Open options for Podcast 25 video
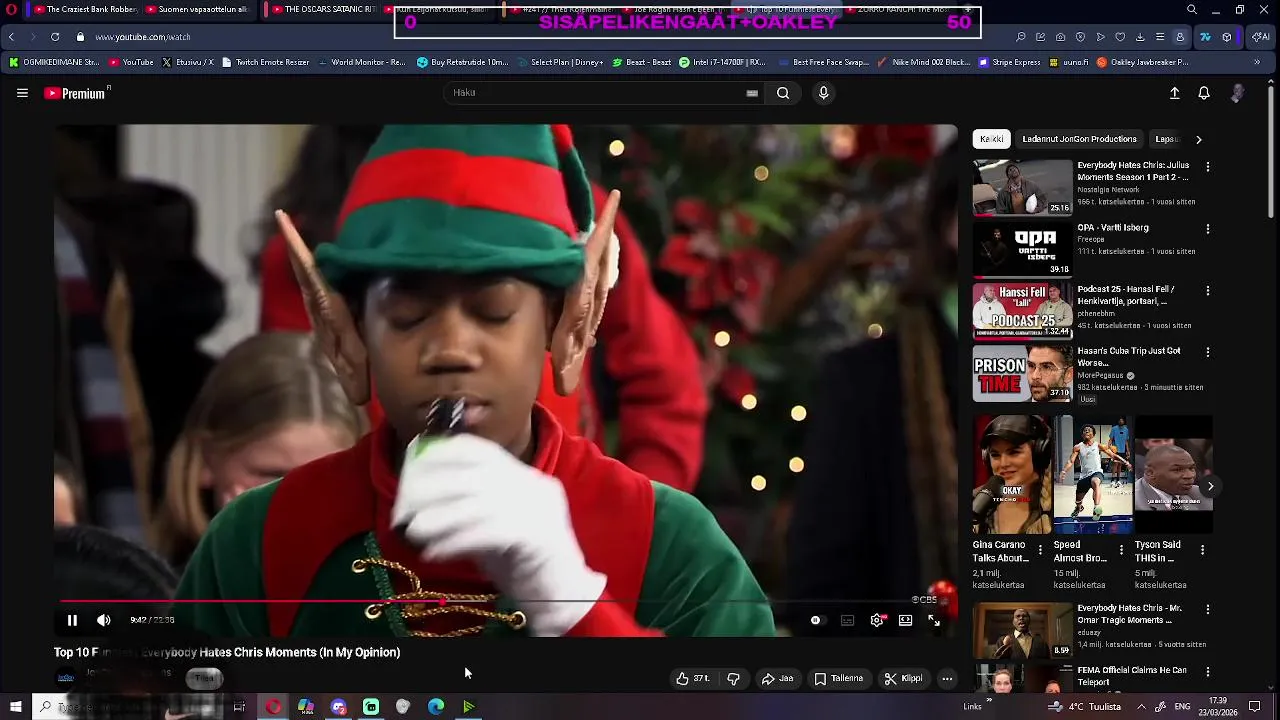 (x=1208, y=291)
